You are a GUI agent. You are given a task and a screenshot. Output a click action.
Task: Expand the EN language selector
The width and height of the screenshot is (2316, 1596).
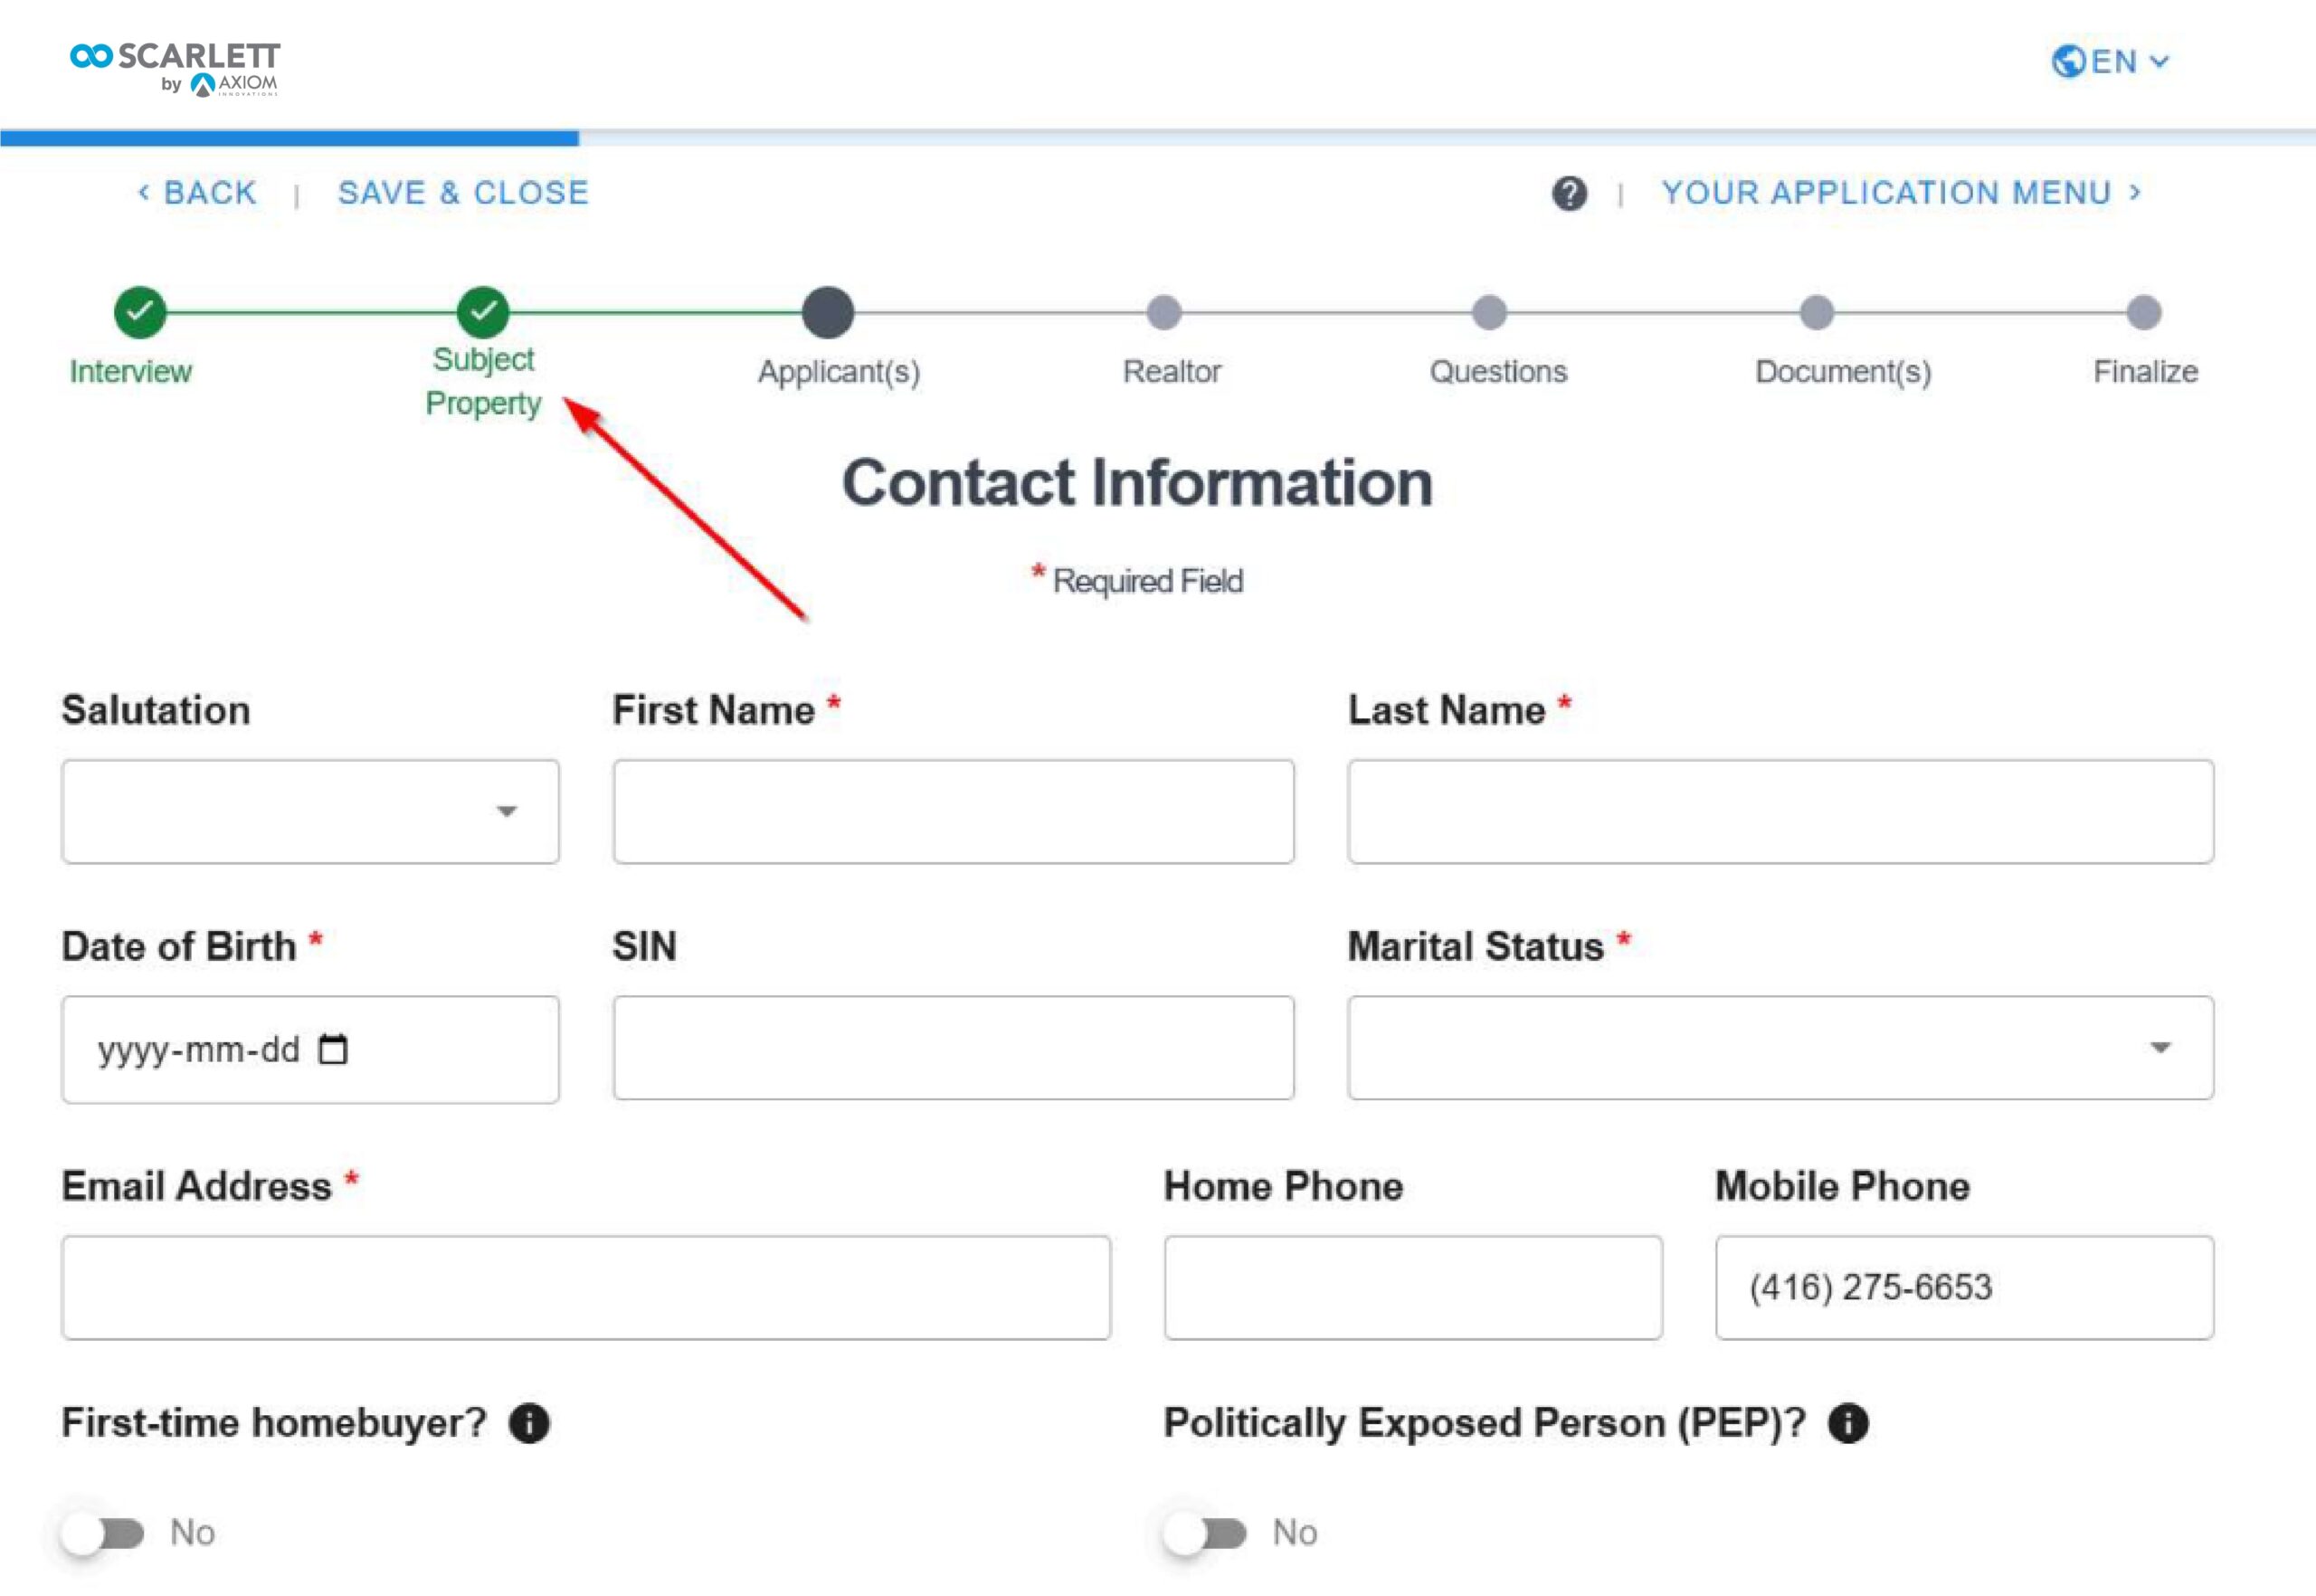(2110, 61)
